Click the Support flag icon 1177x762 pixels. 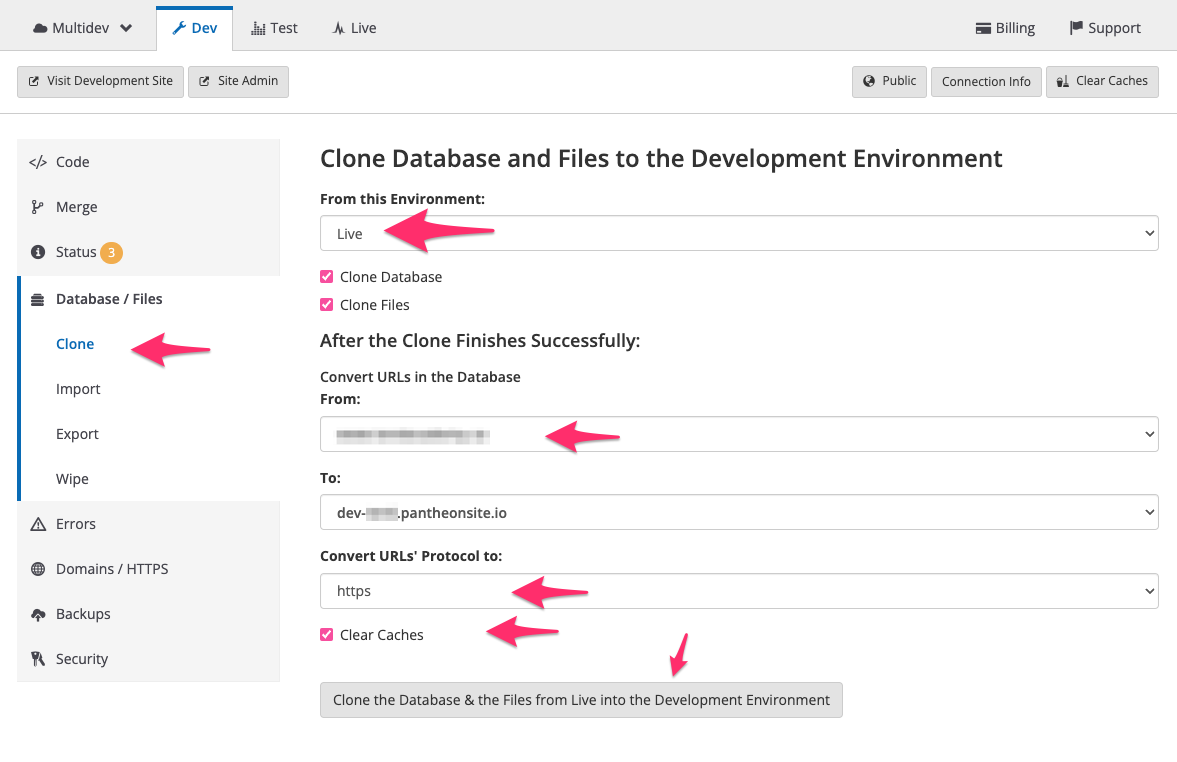click(1076, 28)
